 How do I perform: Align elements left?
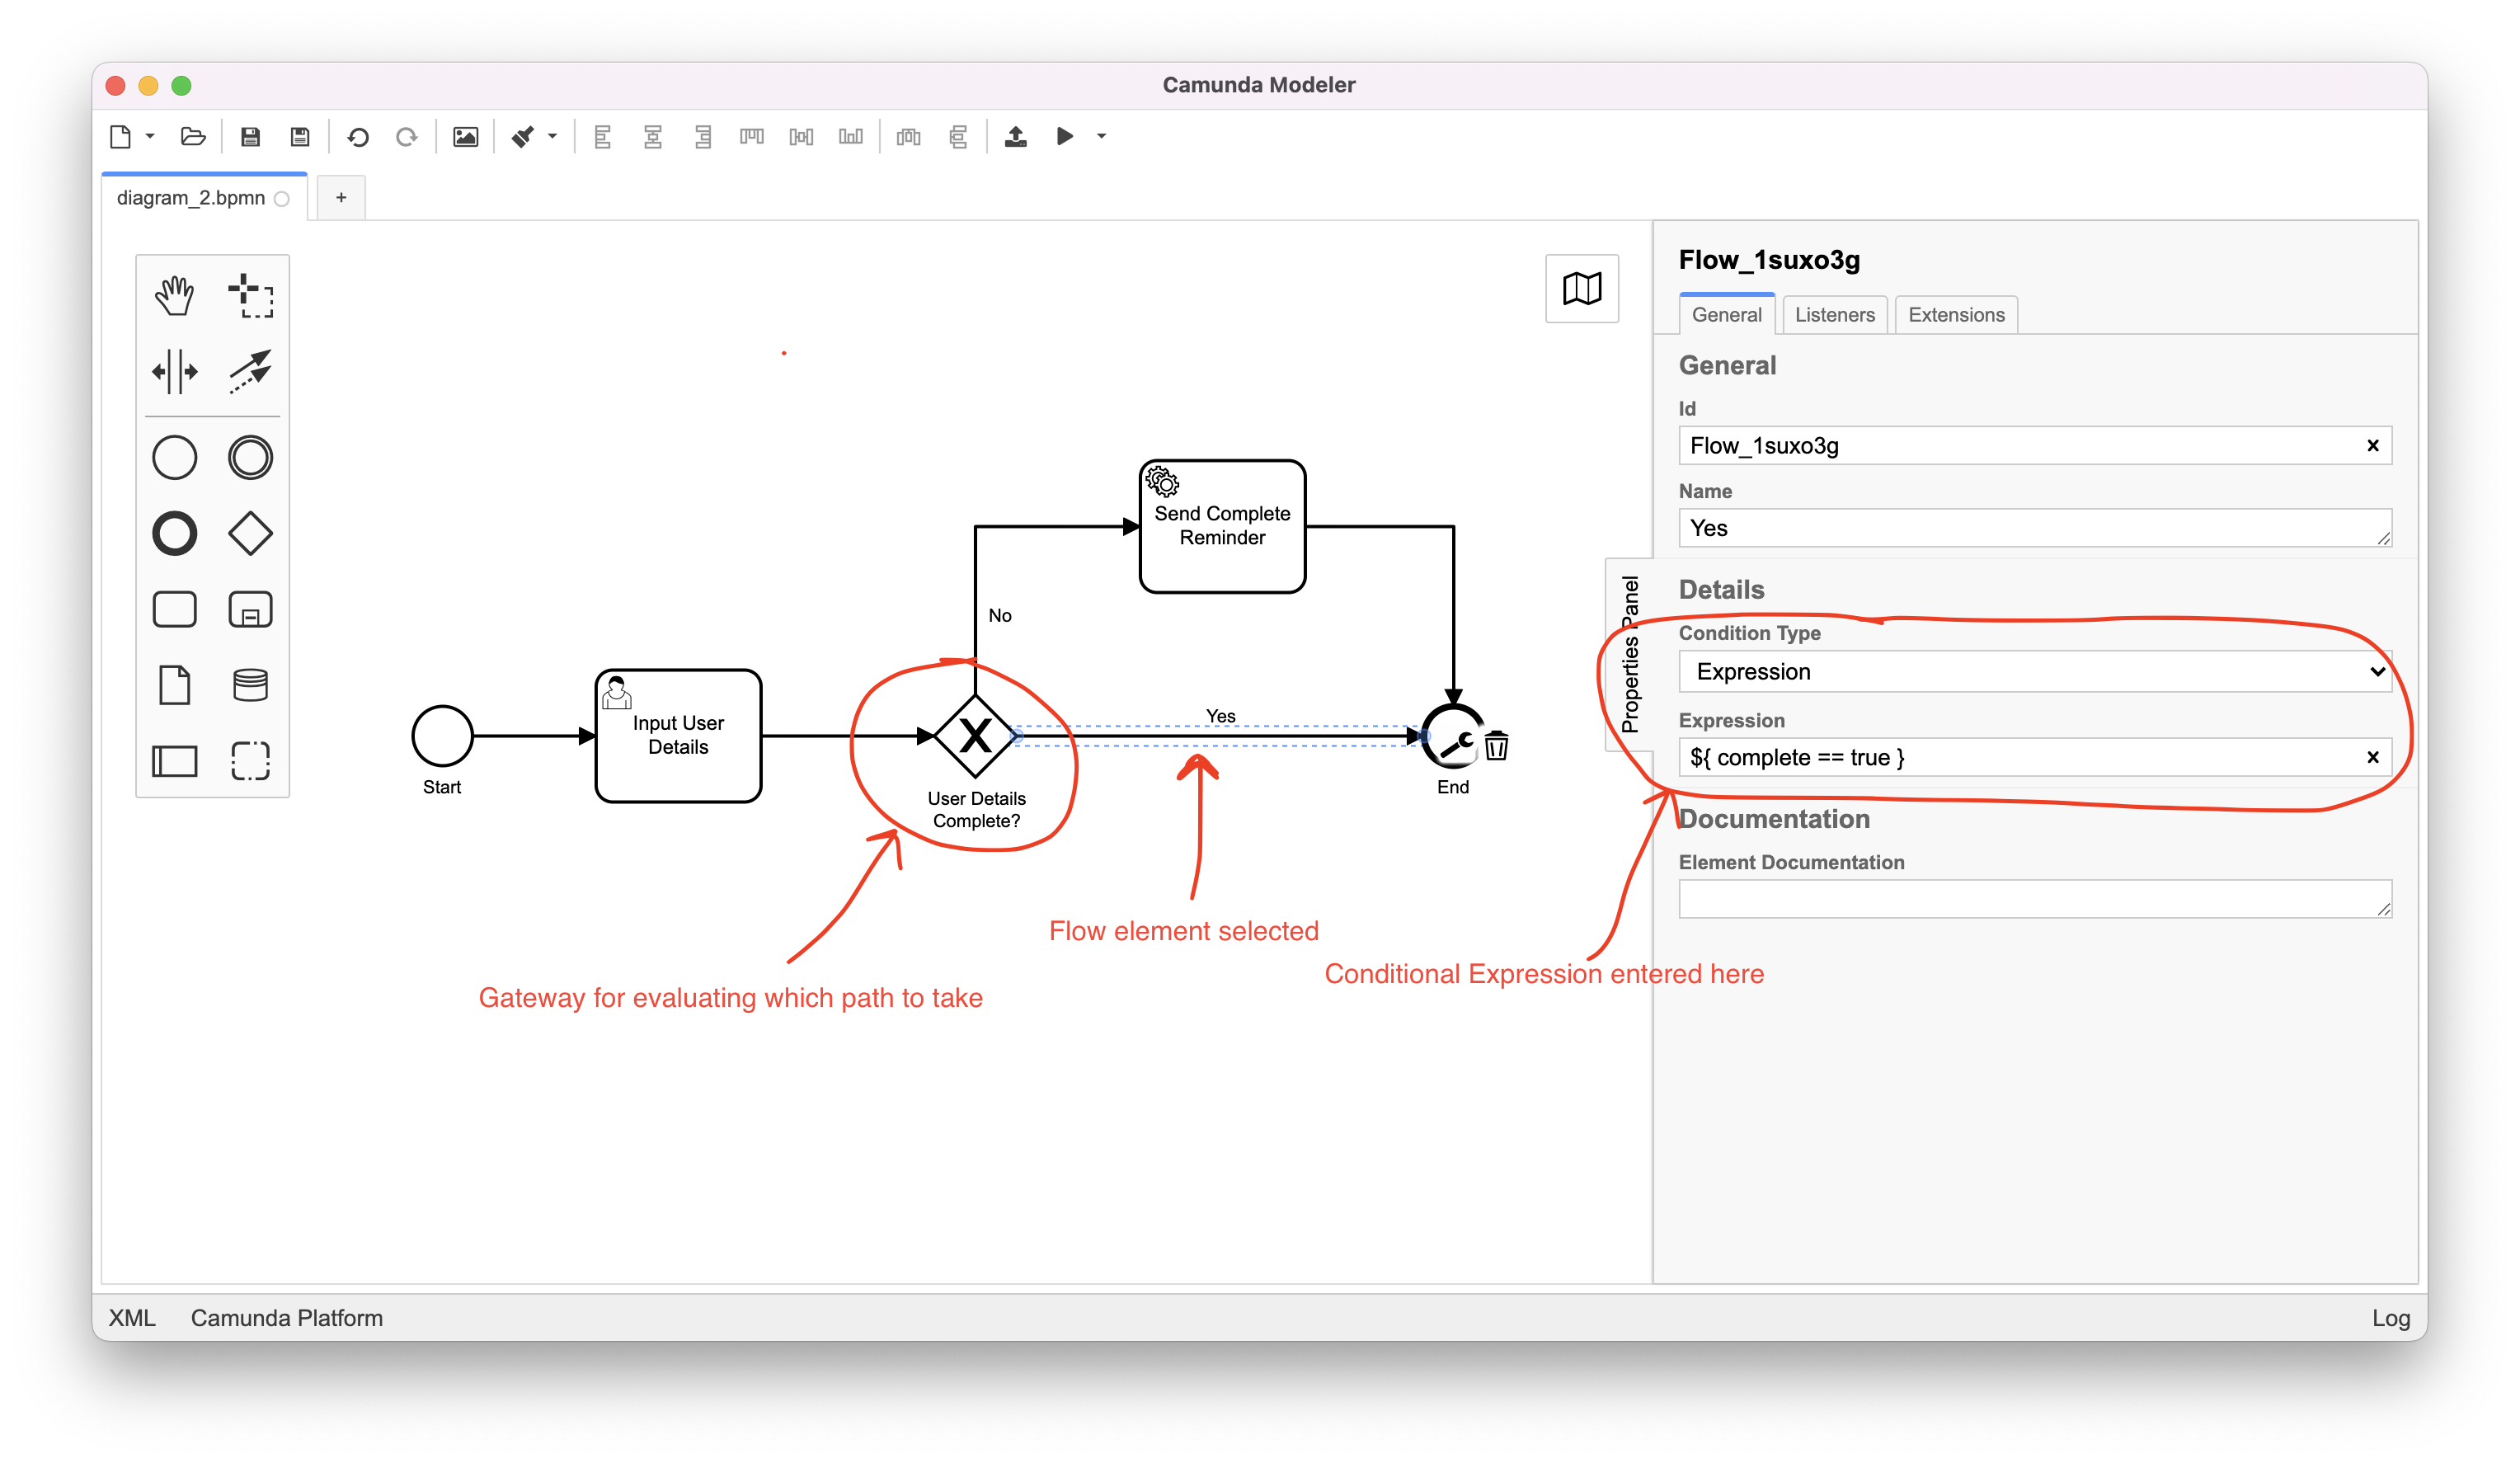coord(602,136)
